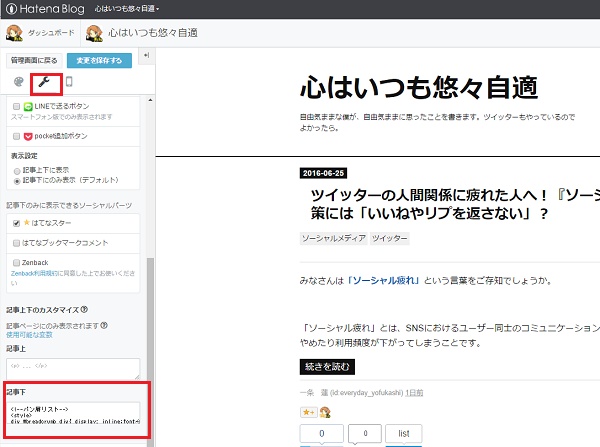600x447 pixels.
Task: Open the design palette tab
Action: click(x=18, y=82)
